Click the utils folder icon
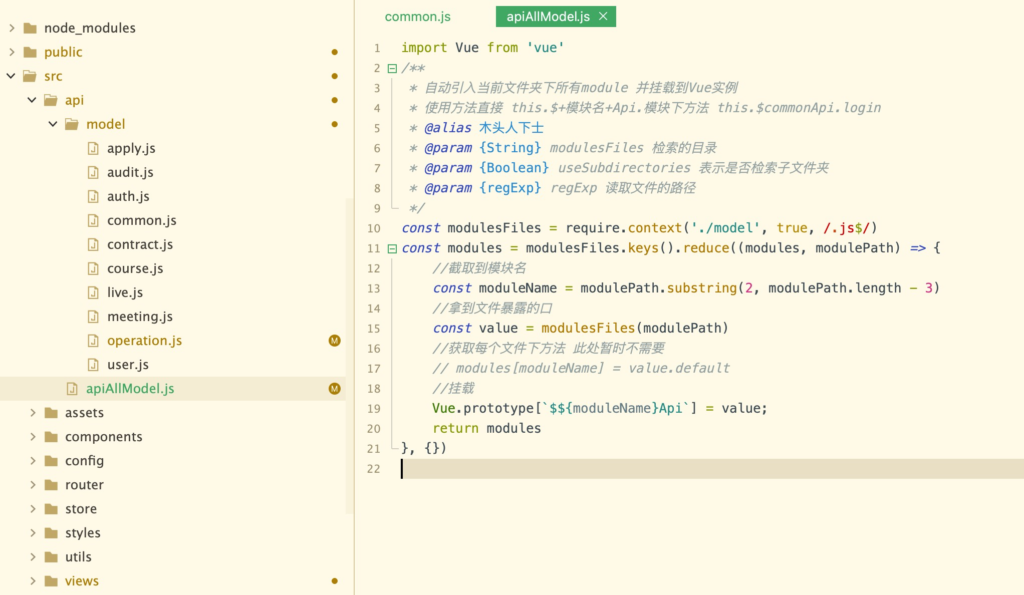 (x=51, y=556)
